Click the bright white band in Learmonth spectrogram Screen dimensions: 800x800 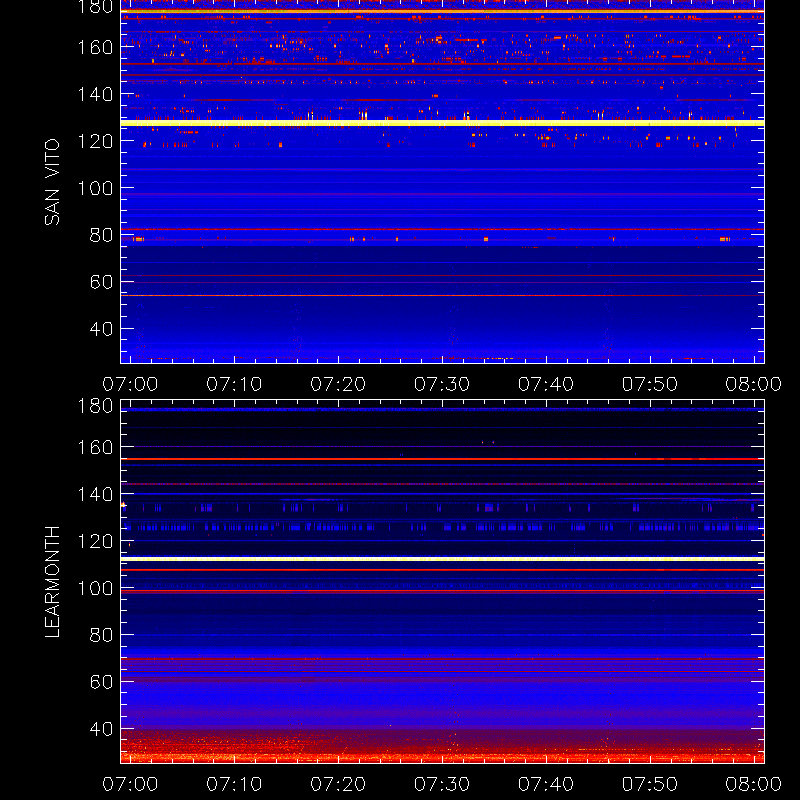(x=442, y=559)
